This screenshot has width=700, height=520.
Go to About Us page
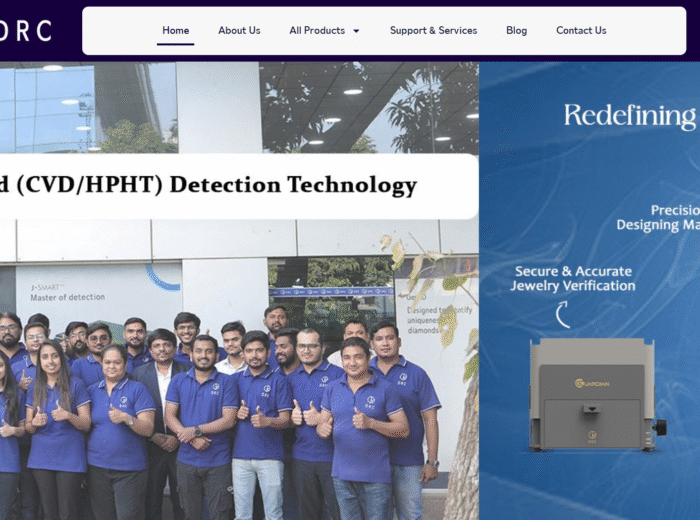(239, 30)
